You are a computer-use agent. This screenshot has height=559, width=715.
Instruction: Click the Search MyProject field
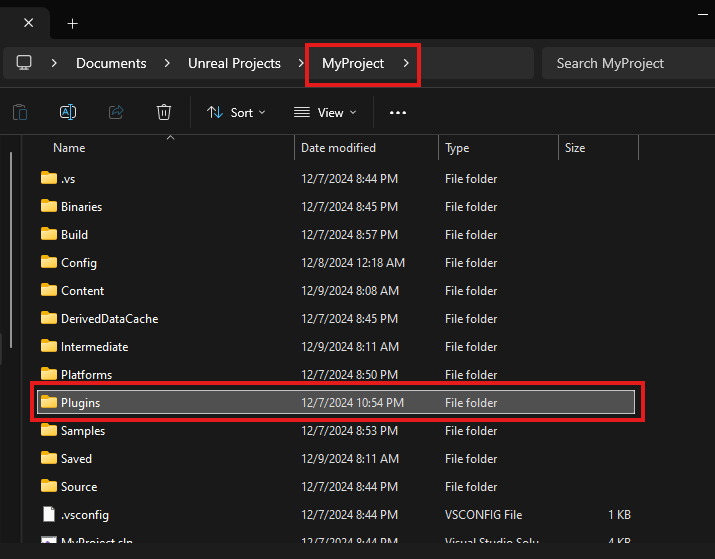pos(625,63)
